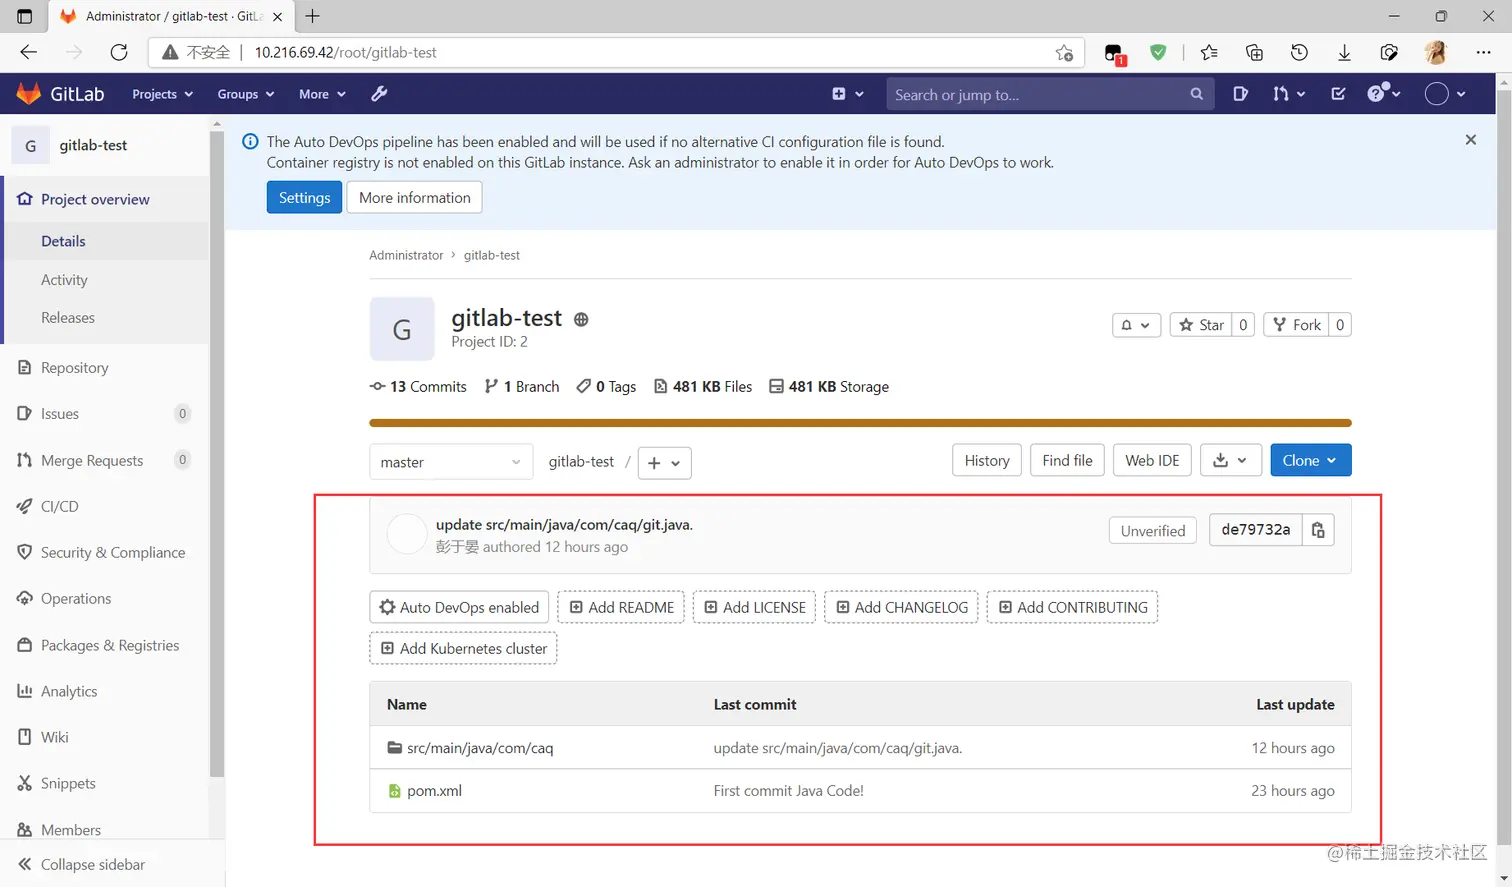Click Administrator breadcrumb link
The width and height of the screenshot is (1512, 887).
click(406, 255)
